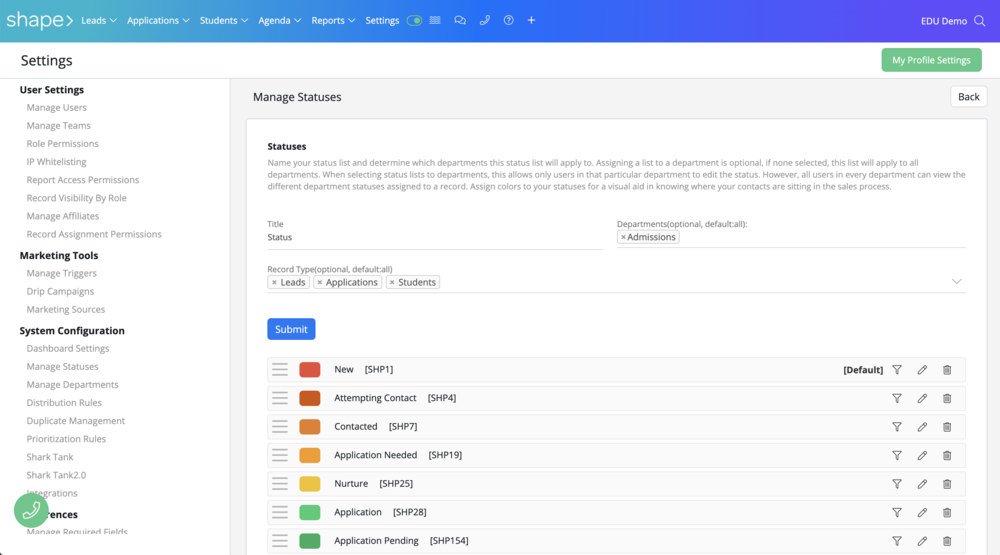
Task: Toggle the green switch beside Settings
Action: (x=414, y=20)
